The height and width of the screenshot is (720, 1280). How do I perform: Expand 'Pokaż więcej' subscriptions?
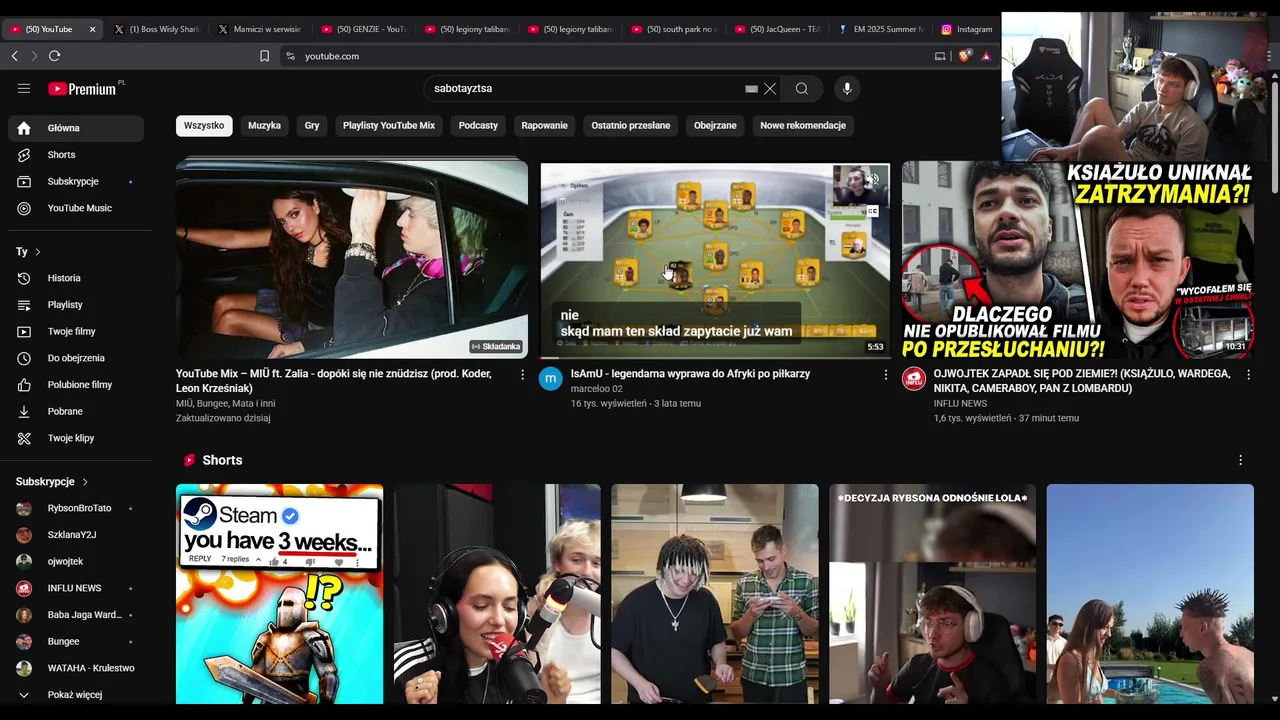[x=76, y=694]
